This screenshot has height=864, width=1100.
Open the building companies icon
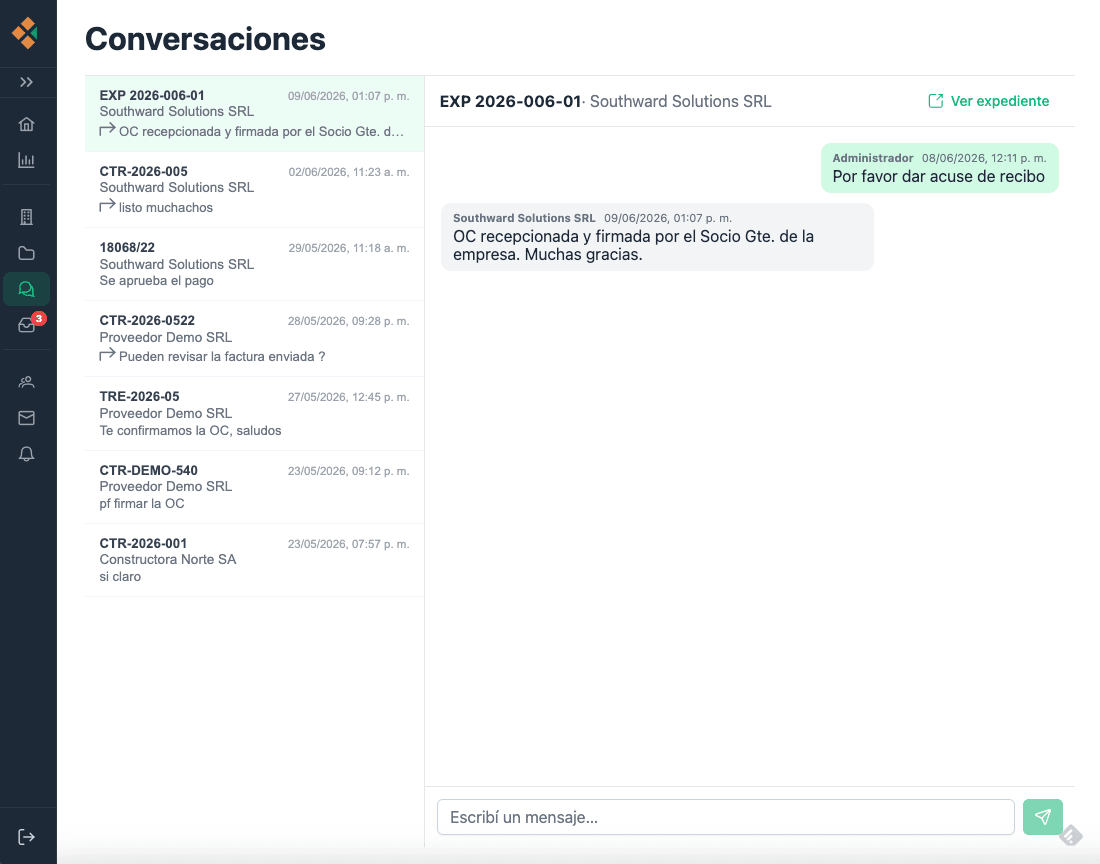pyautogui.click(x=26, y=217)
